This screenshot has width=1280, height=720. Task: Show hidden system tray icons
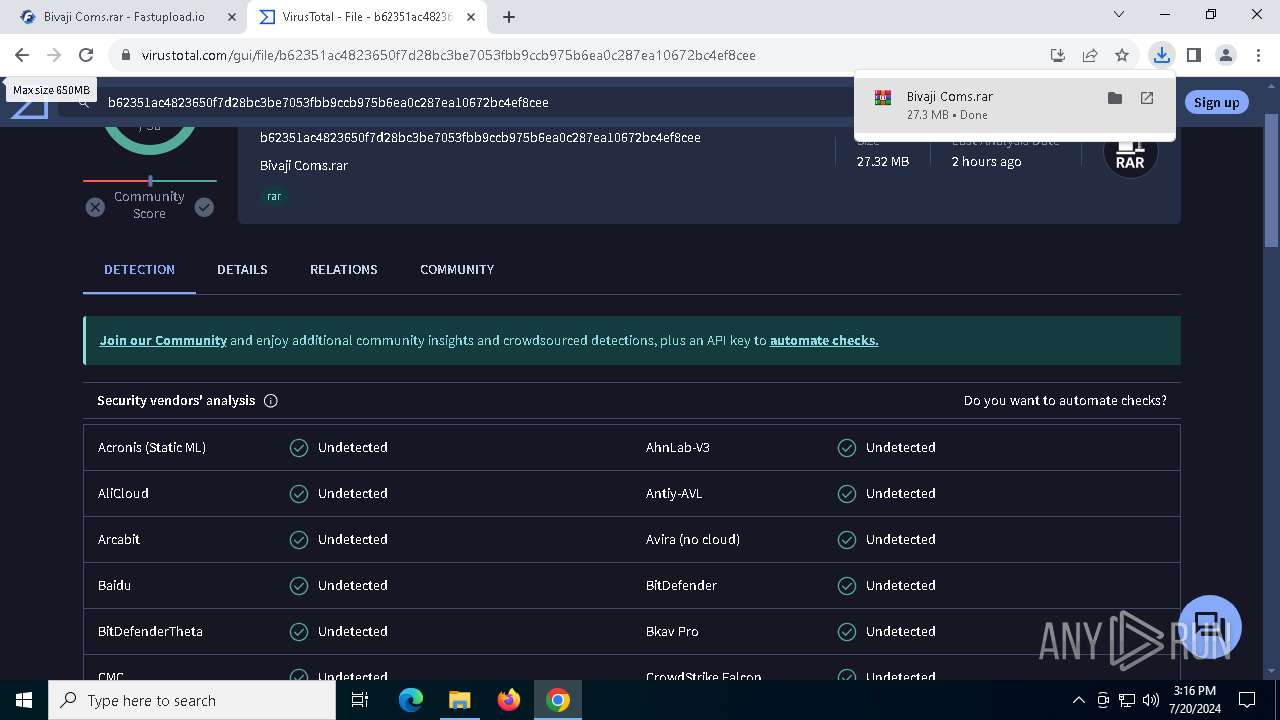1078,700
